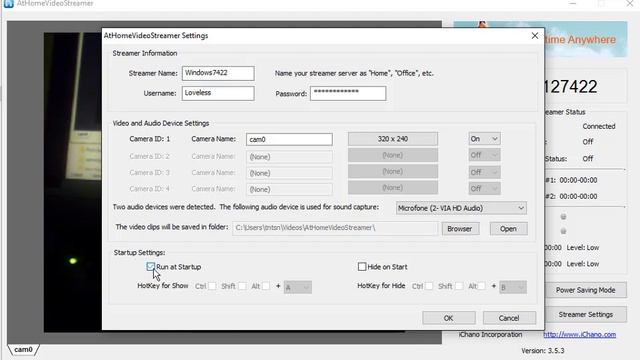Open the Camera ID 3 Off dropdown
The height and width of the screenshot is (360, 640).
click(484, 172)
